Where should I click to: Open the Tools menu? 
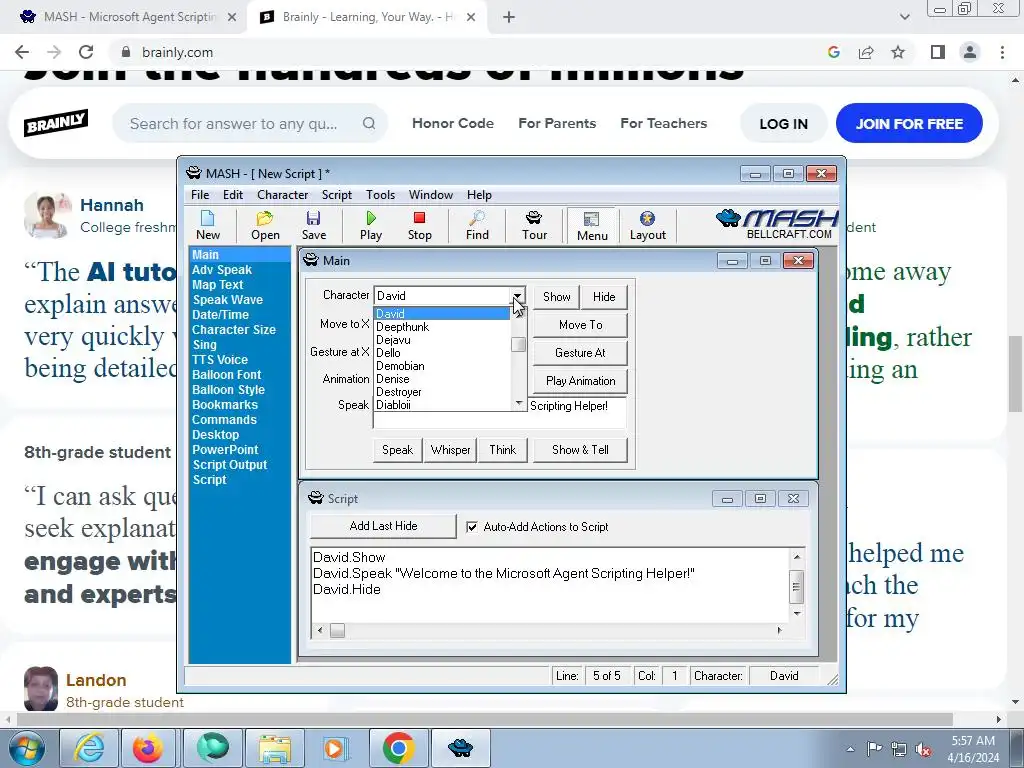(380, 195)
